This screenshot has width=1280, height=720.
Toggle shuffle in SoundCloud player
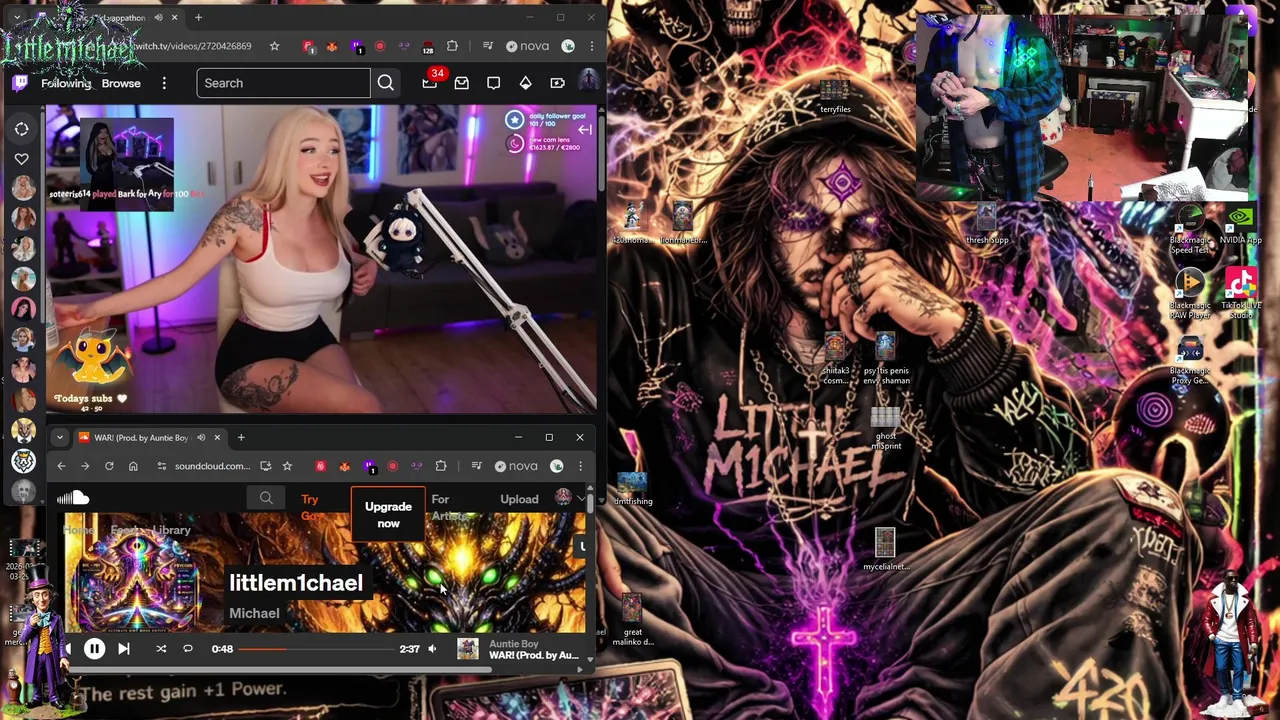pyautogui.click(x=161, y=649)
